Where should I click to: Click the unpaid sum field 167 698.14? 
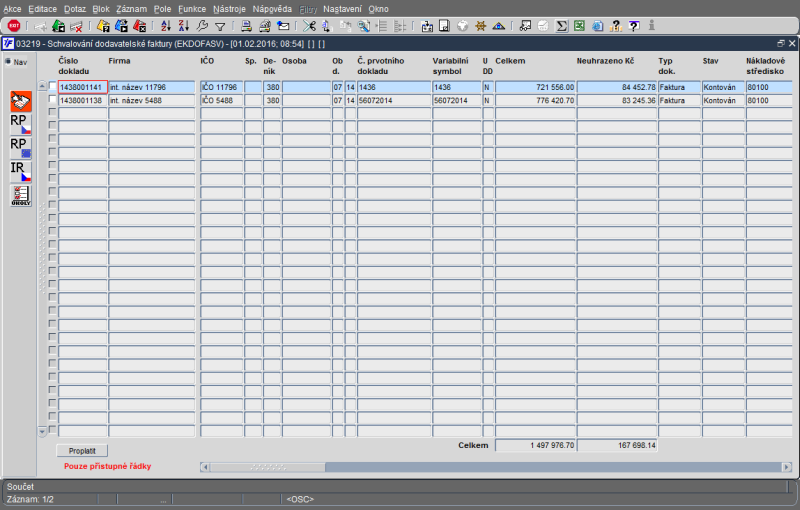617,445
